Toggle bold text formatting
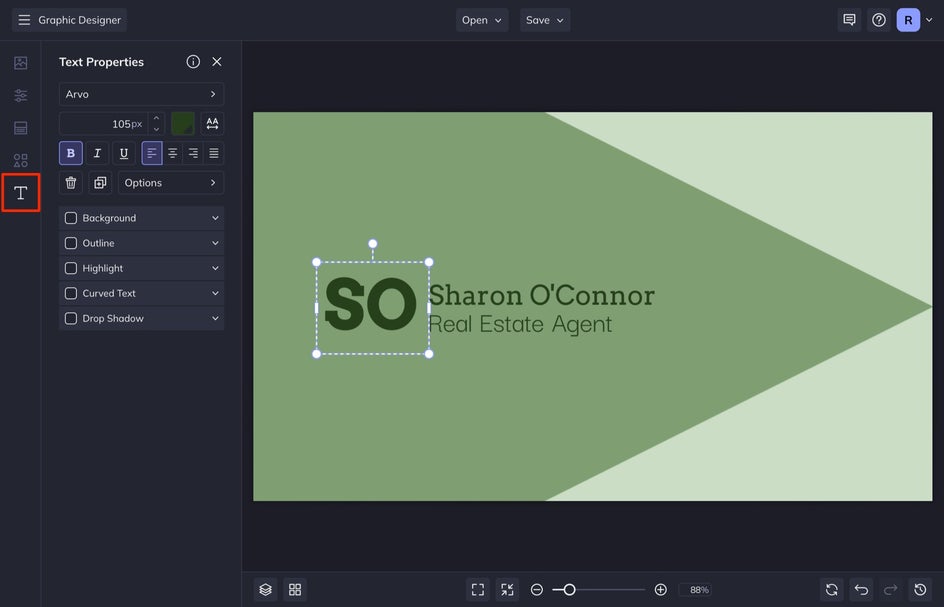944x607 pixels. [x=70, y=153]
